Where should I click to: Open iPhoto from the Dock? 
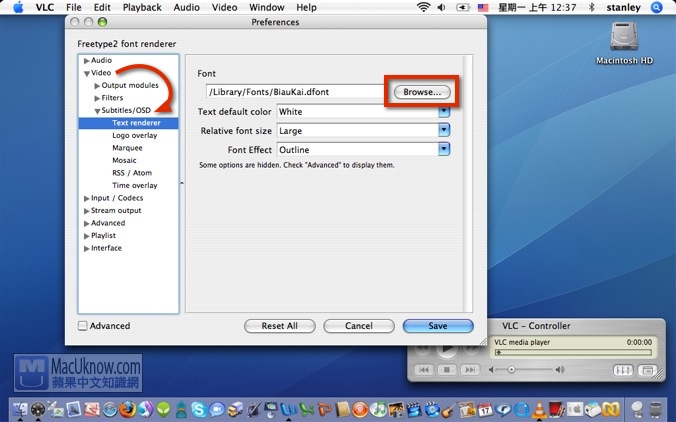(396, 409)
